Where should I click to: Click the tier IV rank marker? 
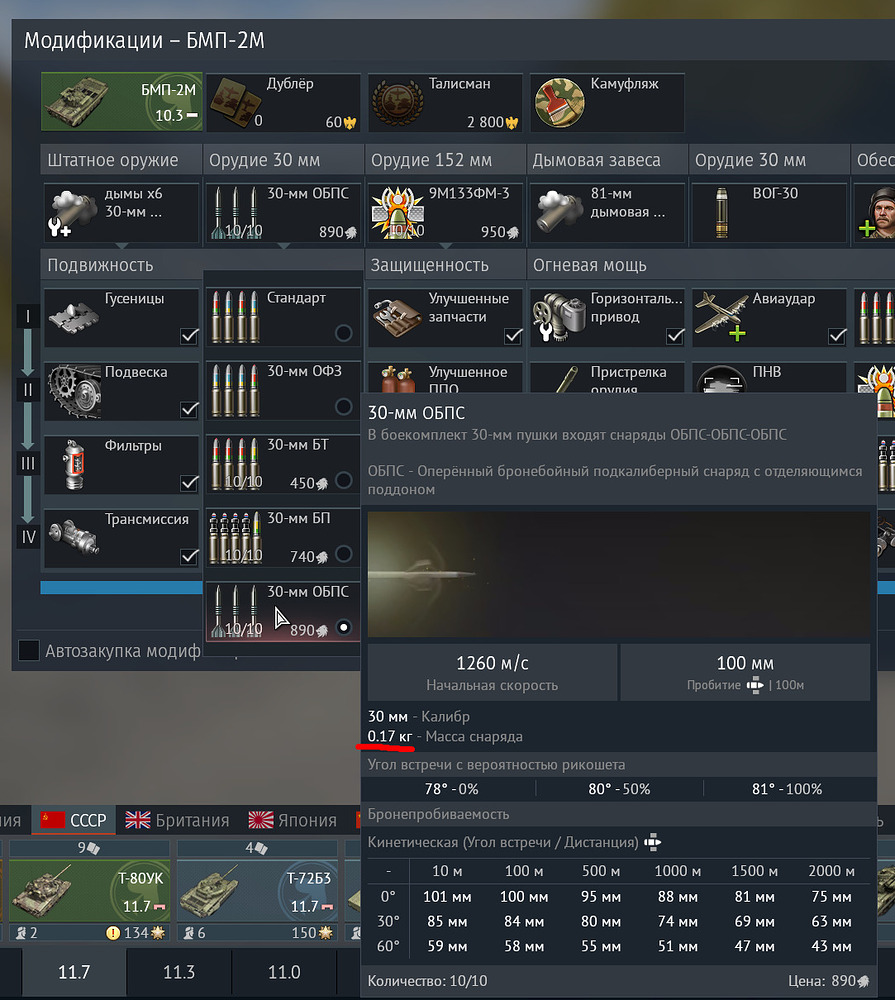[28, 537]
